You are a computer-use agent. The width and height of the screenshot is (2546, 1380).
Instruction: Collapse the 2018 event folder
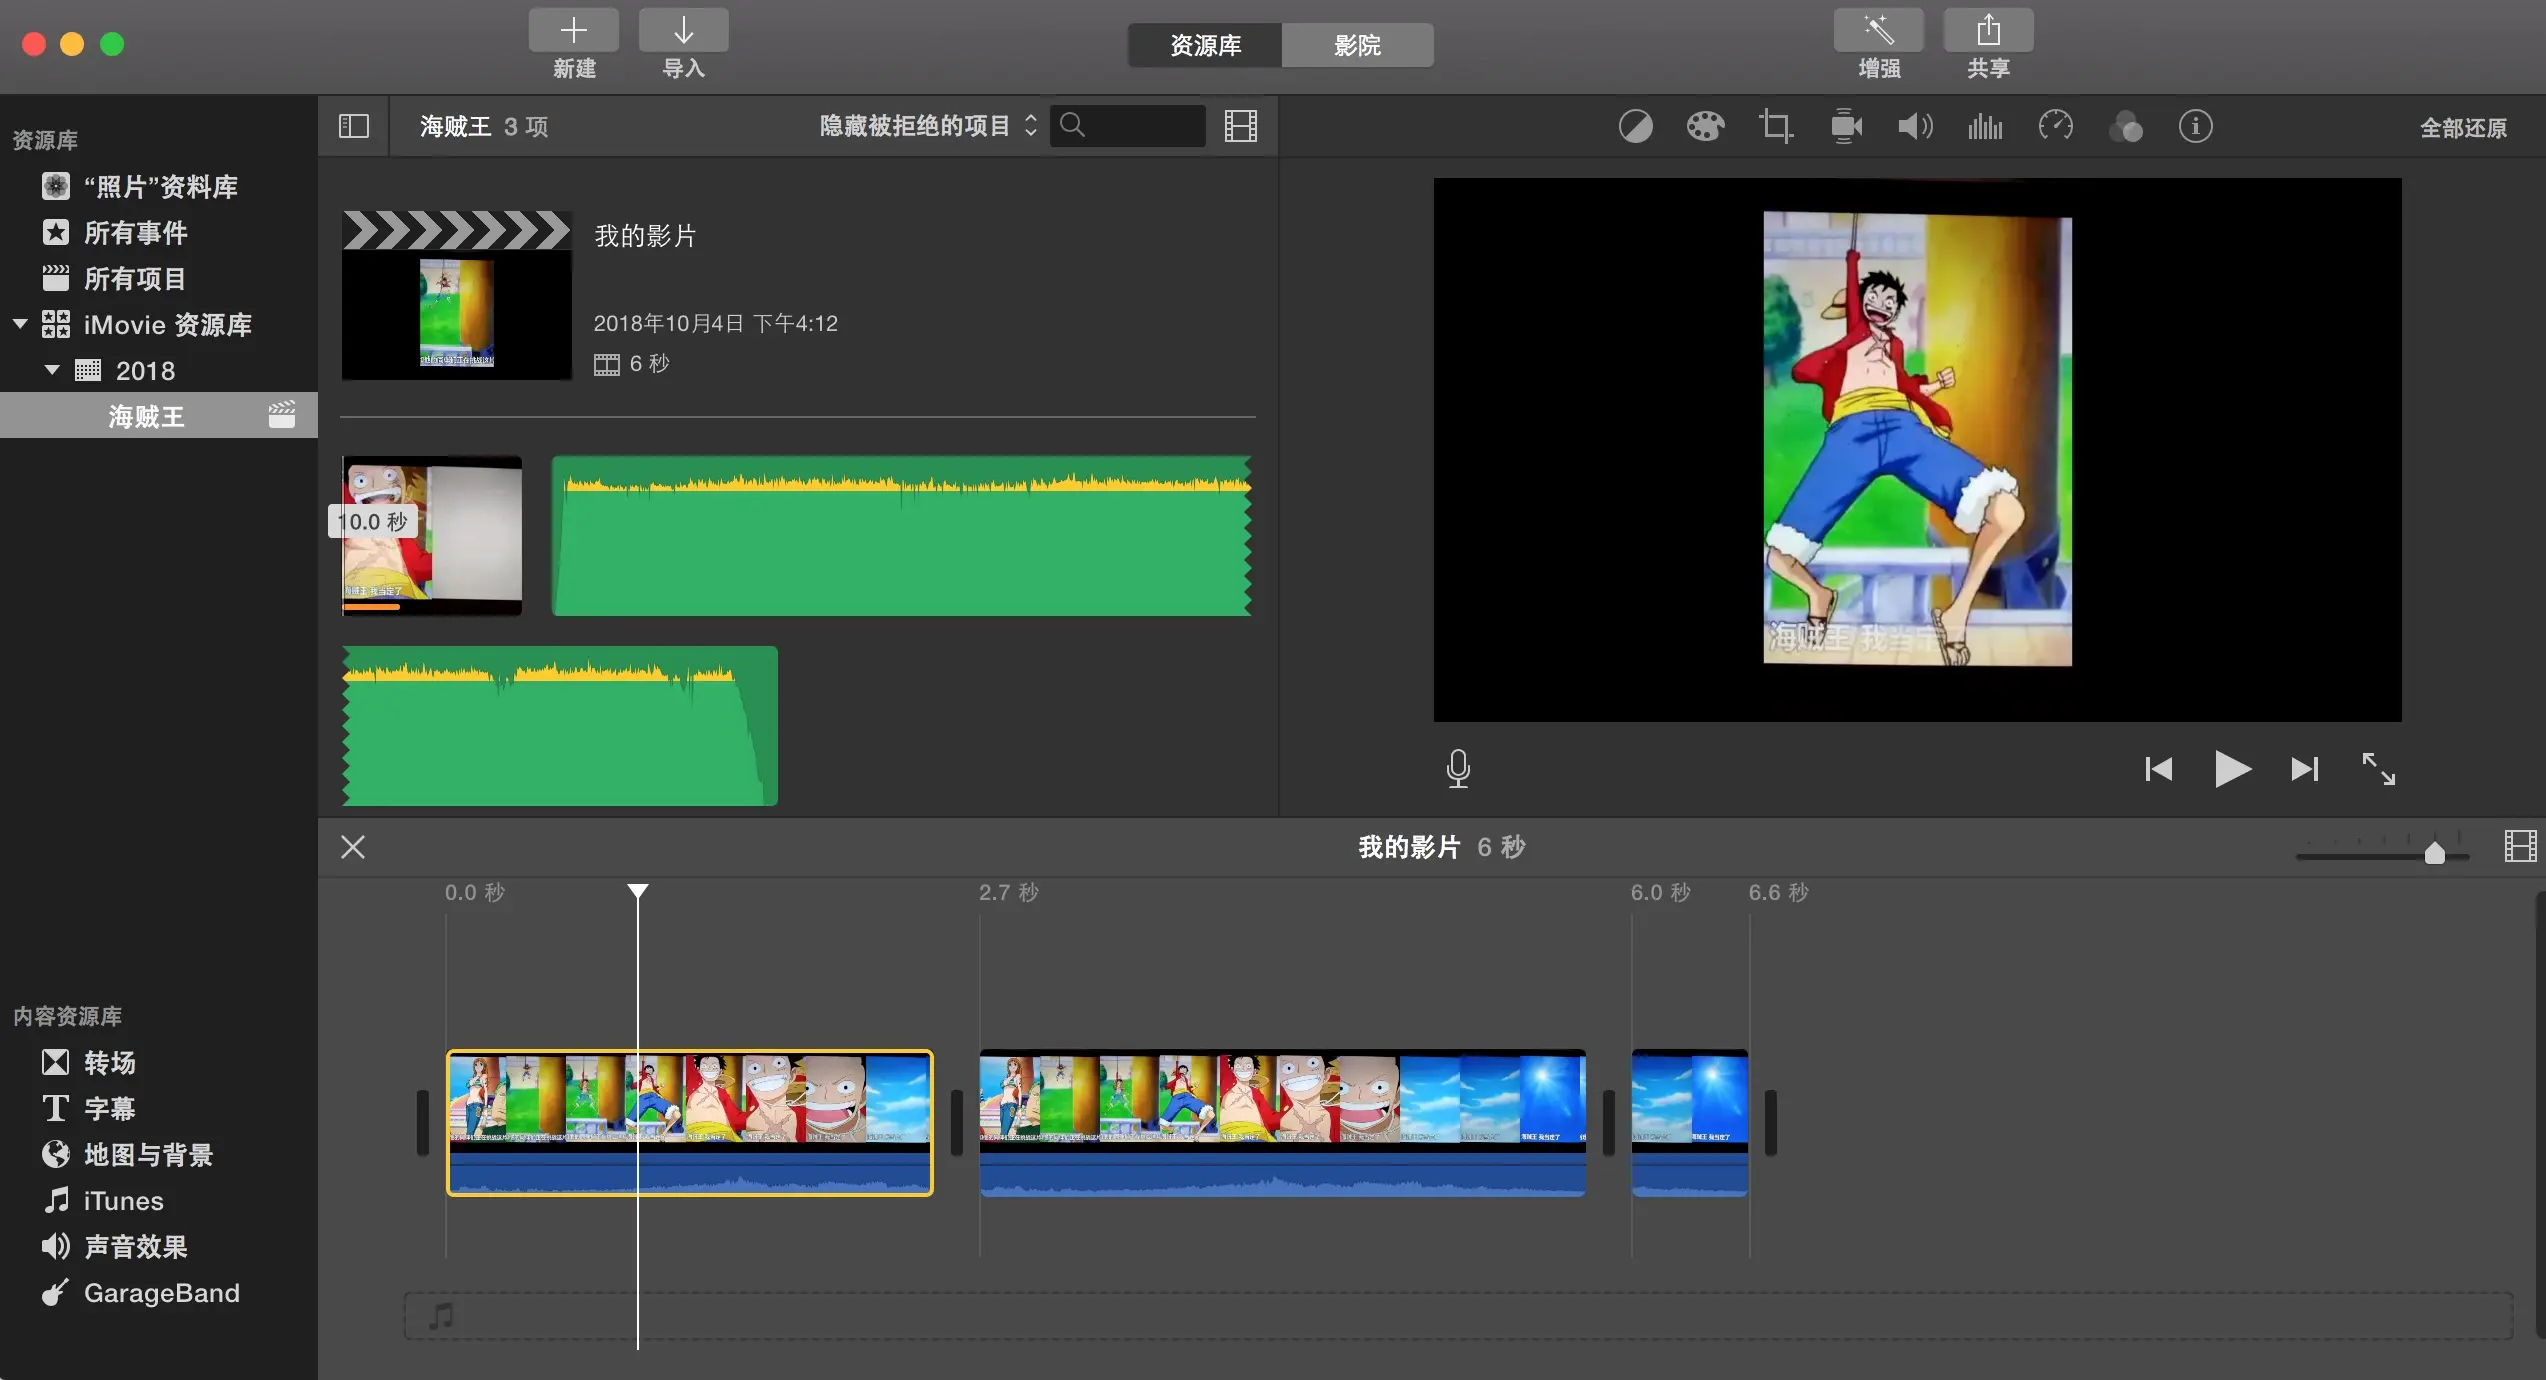(52, 370)
